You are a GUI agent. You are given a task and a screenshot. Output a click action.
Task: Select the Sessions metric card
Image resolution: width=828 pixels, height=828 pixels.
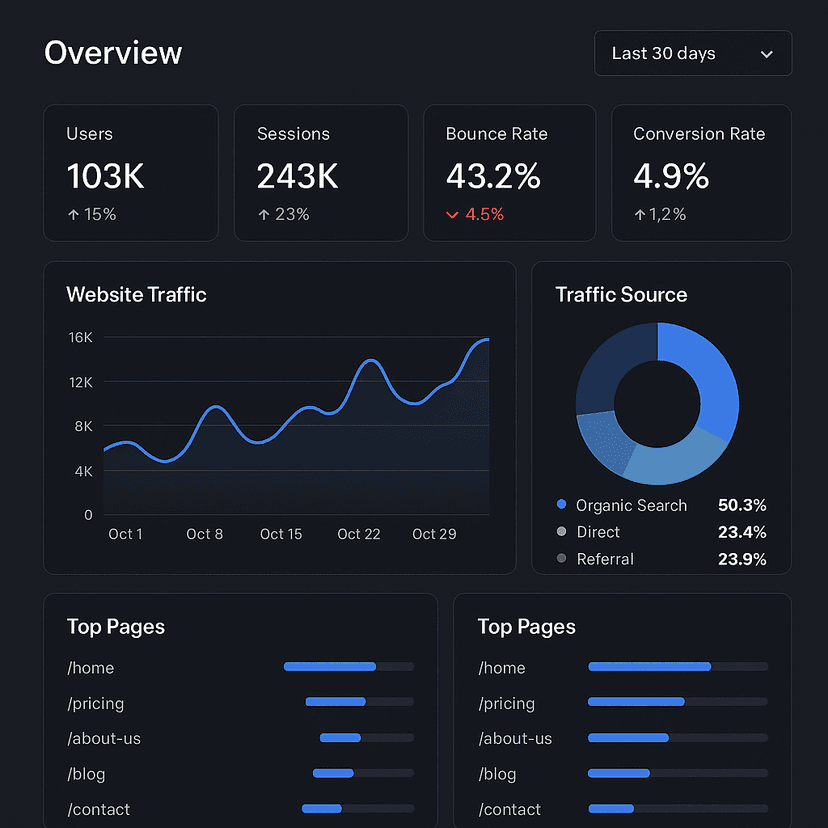click(x=321, y=173)
